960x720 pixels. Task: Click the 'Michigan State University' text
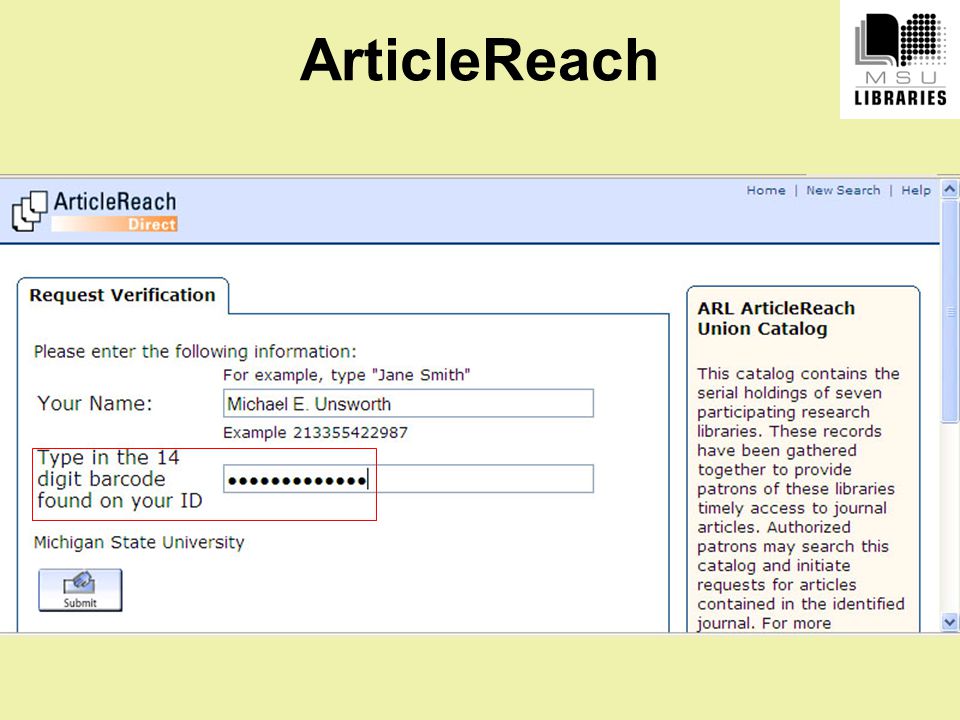tap(139, 542)
